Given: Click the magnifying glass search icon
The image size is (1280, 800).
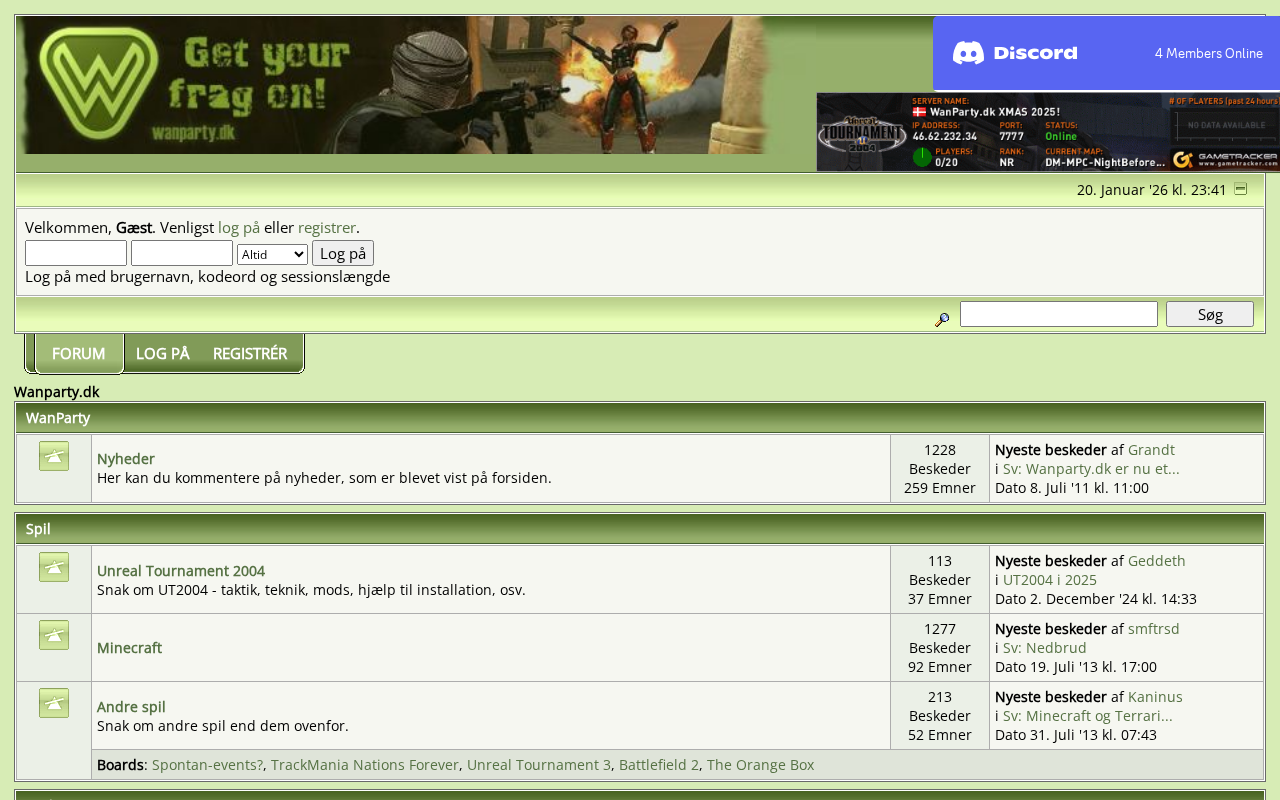Looking at the screenshot, I should tap(942, 320).
